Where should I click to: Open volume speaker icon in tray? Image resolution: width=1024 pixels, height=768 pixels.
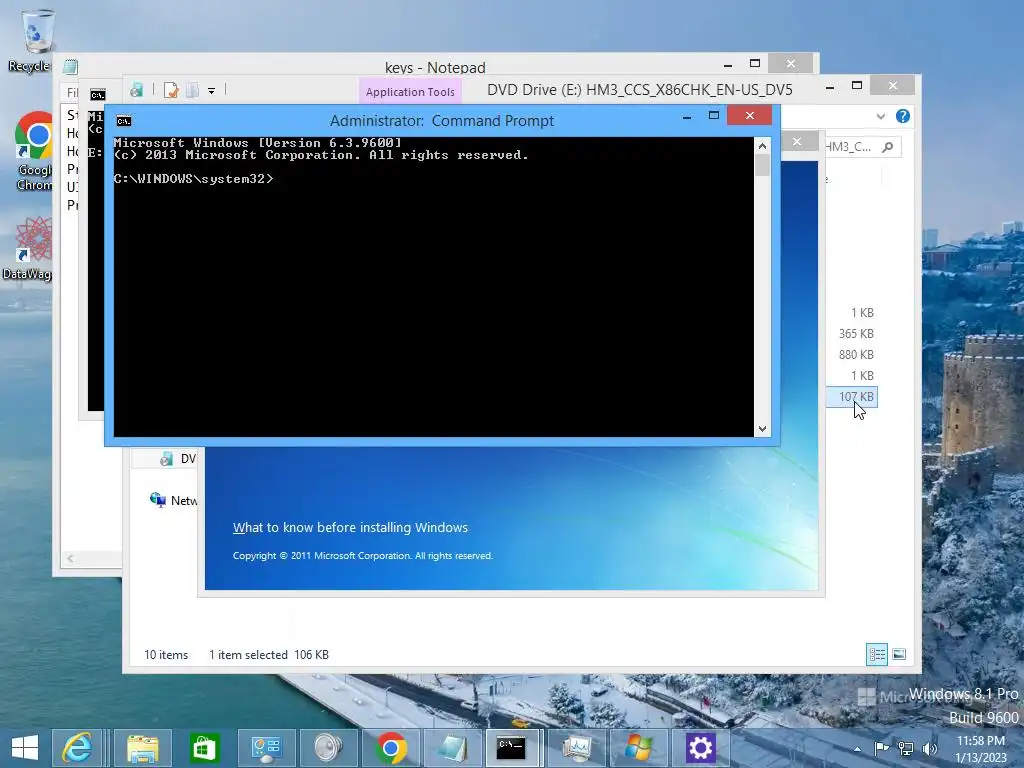tap(929, 748)
